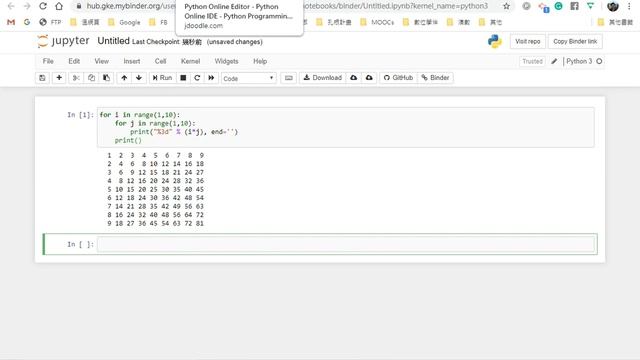
Task: Bookmark this page with the star icon
Action: 507,6
